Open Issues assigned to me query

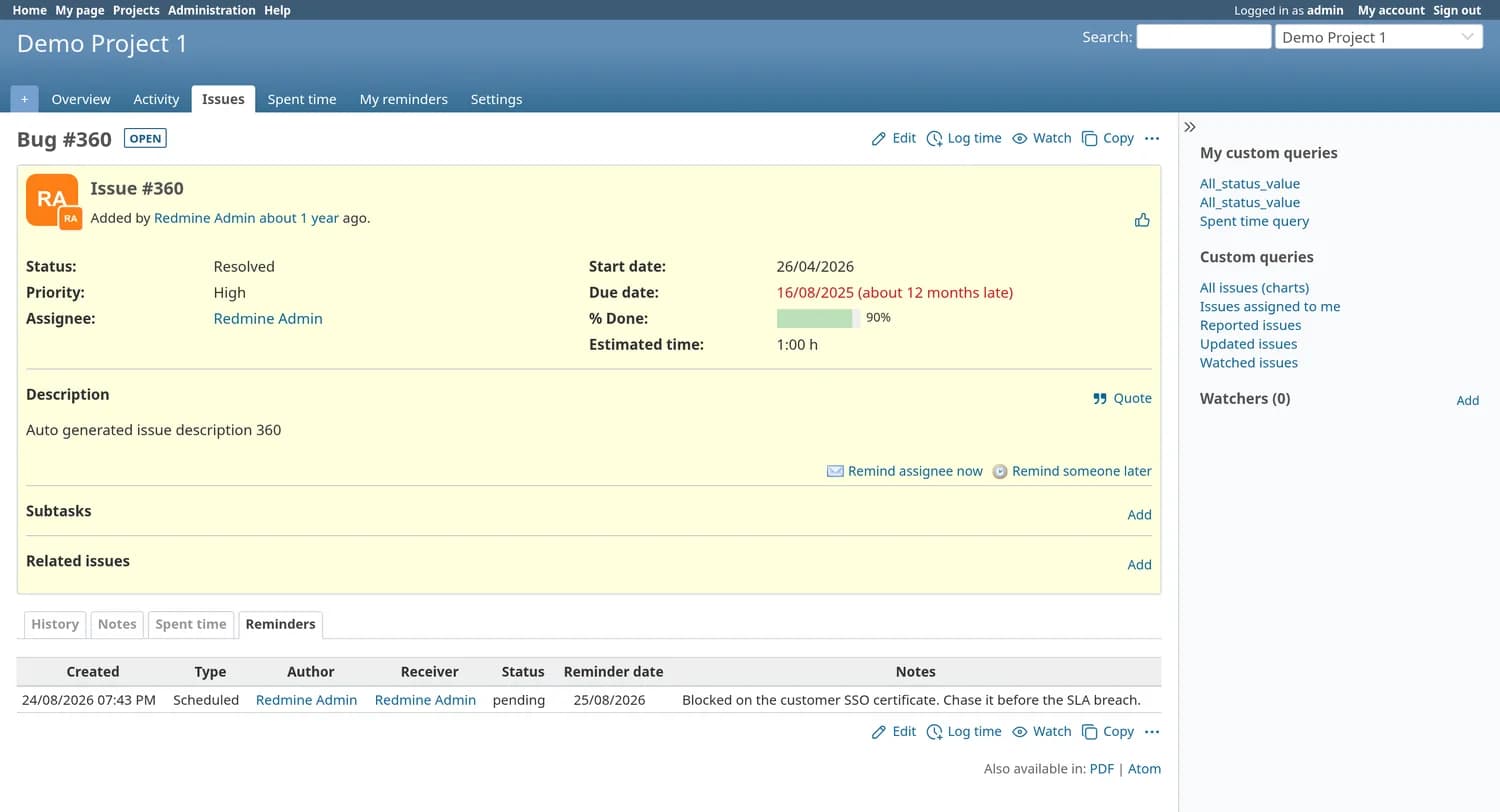point(1270,307)
